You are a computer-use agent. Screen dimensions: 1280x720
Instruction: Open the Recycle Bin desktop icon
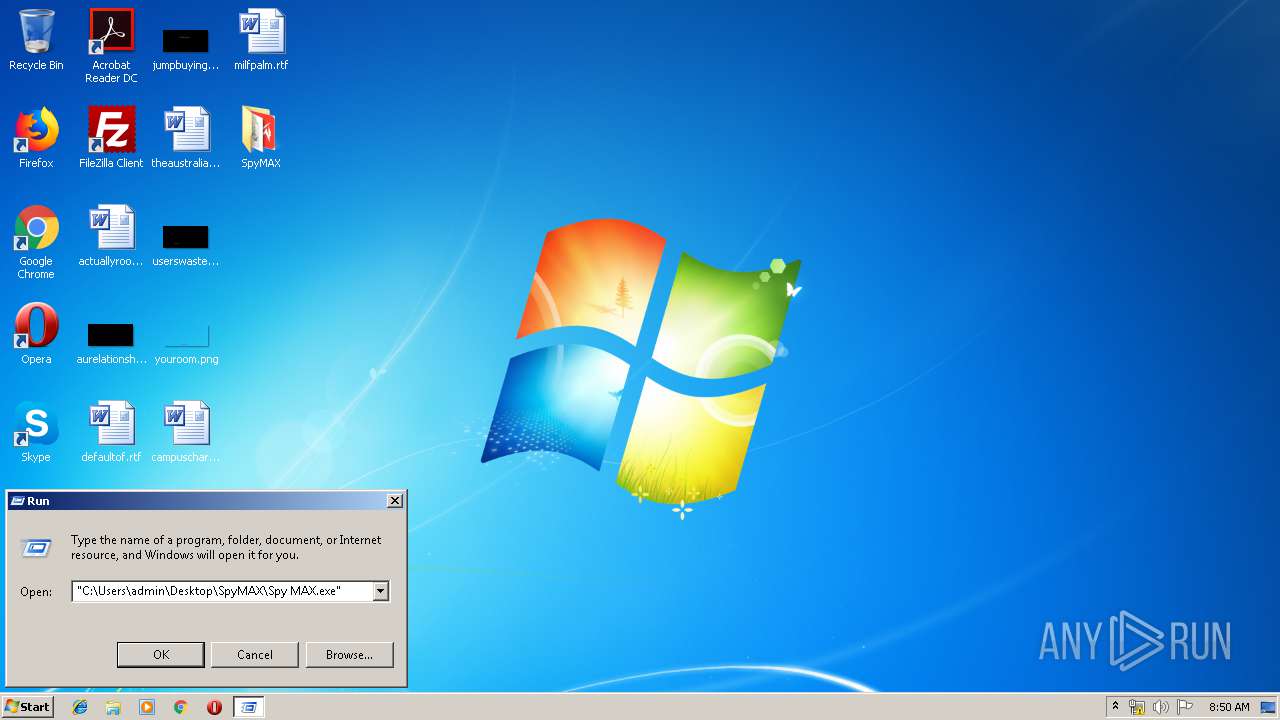(36, 40)
